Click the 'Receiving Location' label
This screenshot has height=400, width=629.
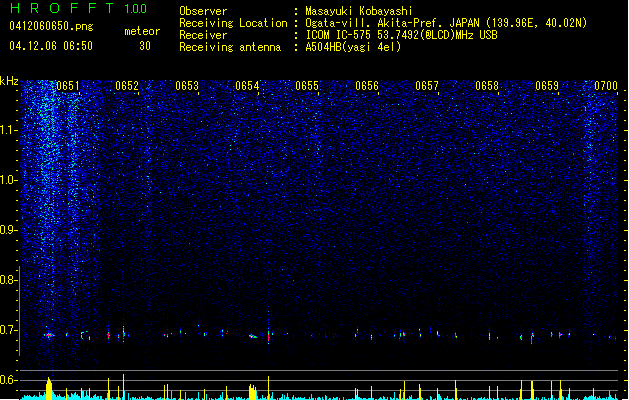click(233, 23)
